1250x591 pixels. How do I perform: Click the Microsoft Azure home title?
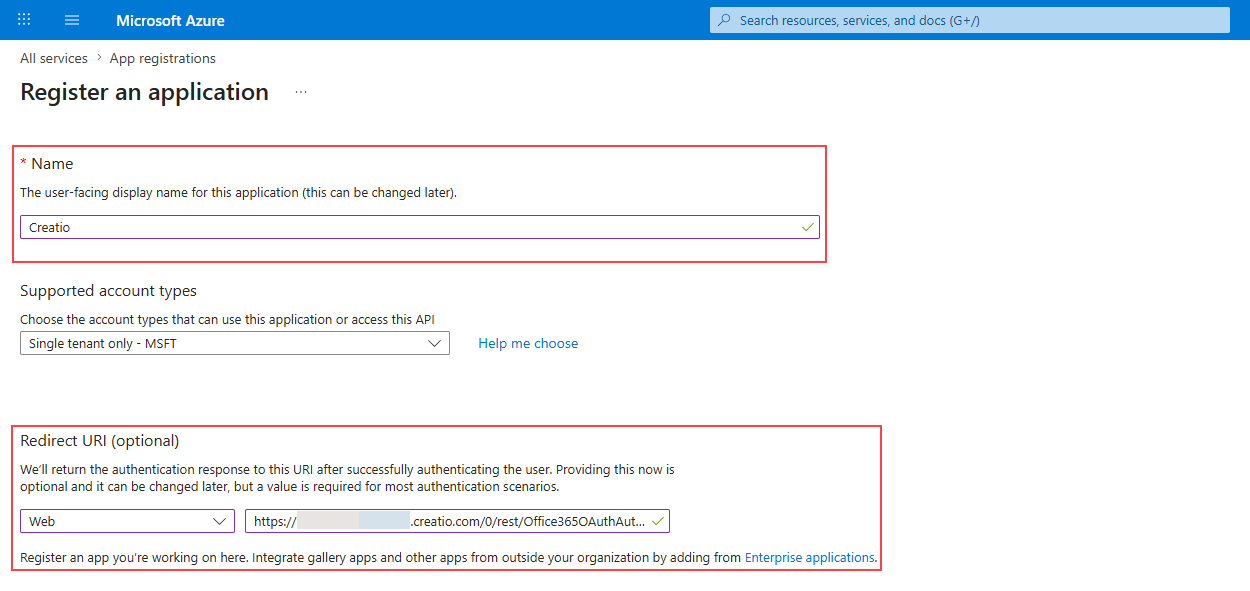(170, 20)
